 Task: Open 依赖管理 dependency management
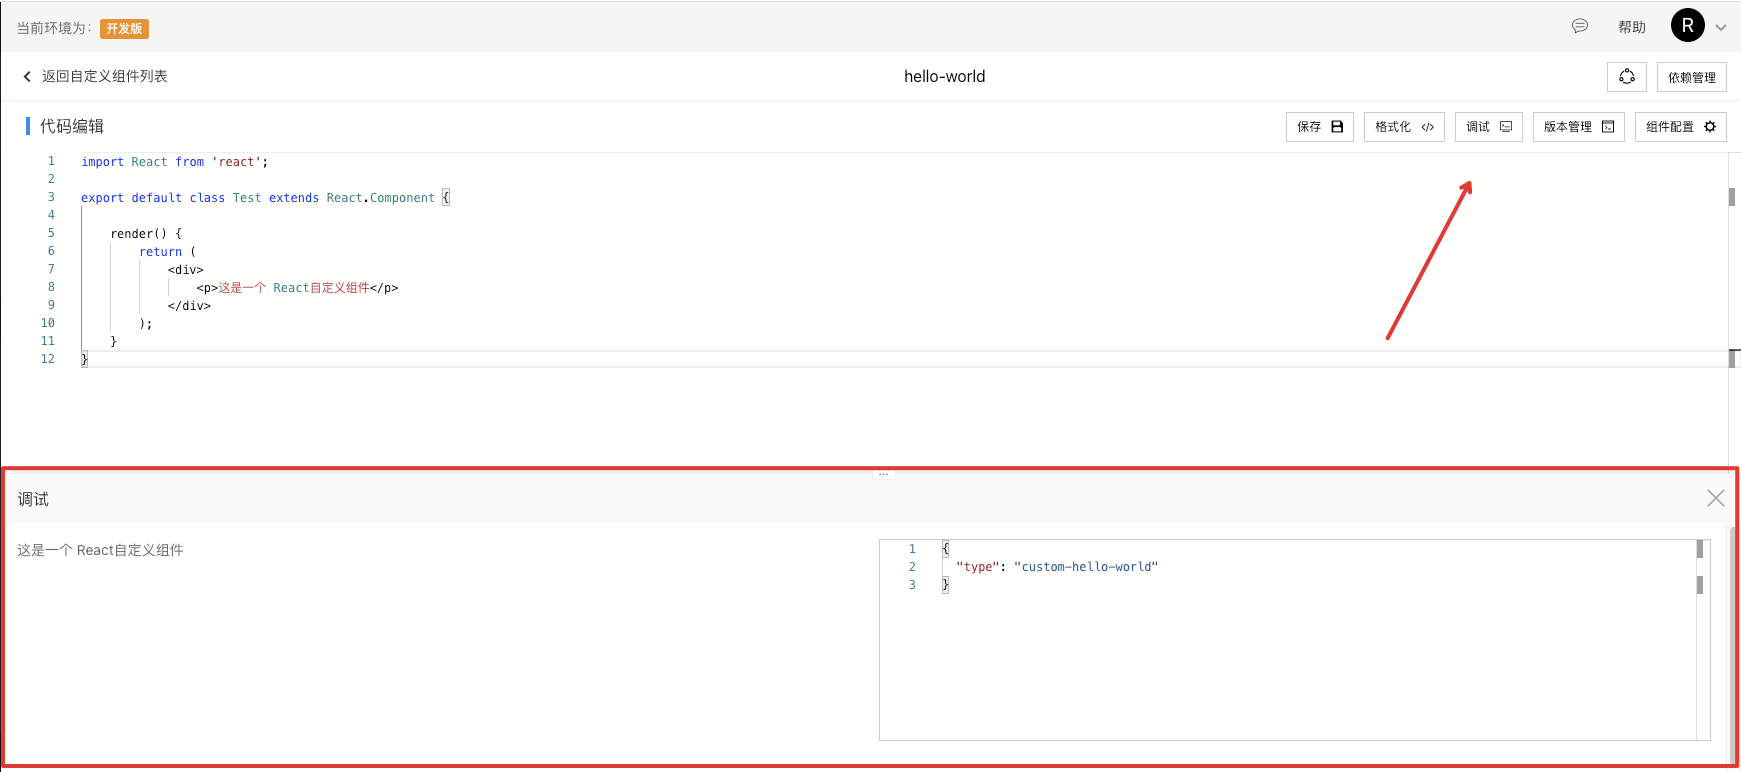(1692, 77)
